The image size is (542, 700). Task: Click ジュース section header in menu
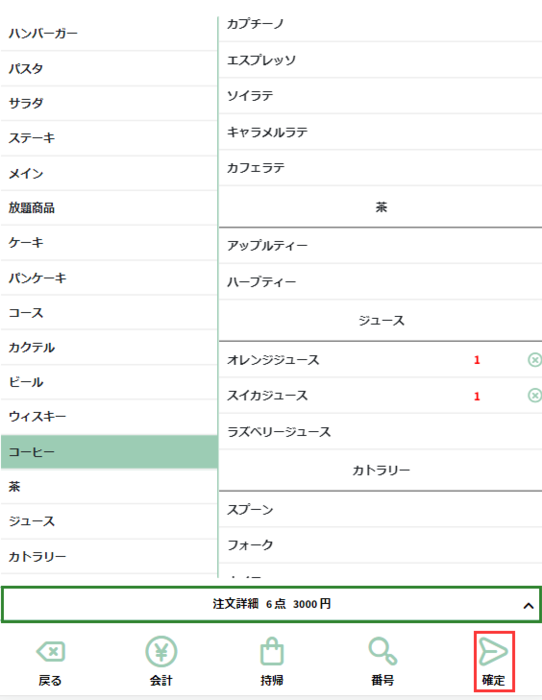(x=381, y=321)
